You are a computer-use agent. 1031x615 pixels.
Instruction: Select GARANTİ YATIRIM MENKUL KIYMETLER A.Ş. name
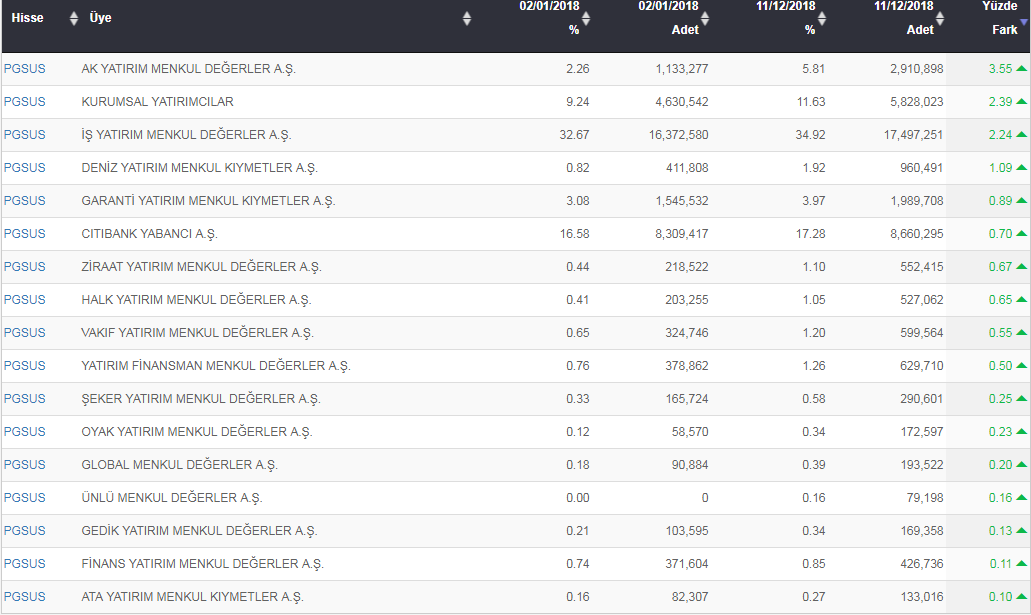click(x=208, y=201)
